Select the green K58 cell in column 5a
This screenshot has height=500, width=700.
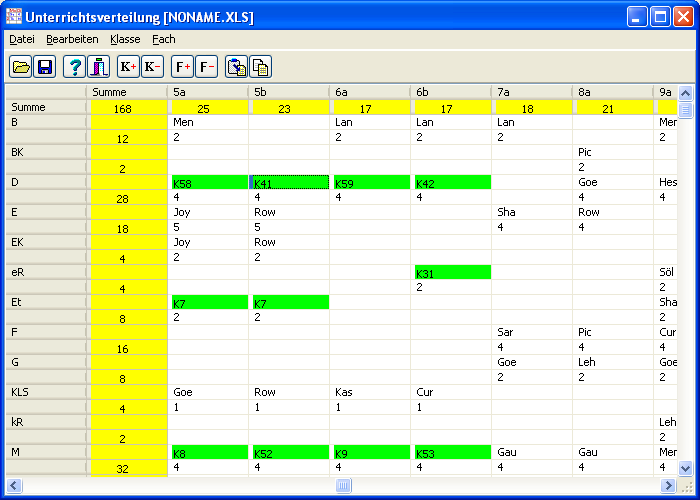pos(209,183)
